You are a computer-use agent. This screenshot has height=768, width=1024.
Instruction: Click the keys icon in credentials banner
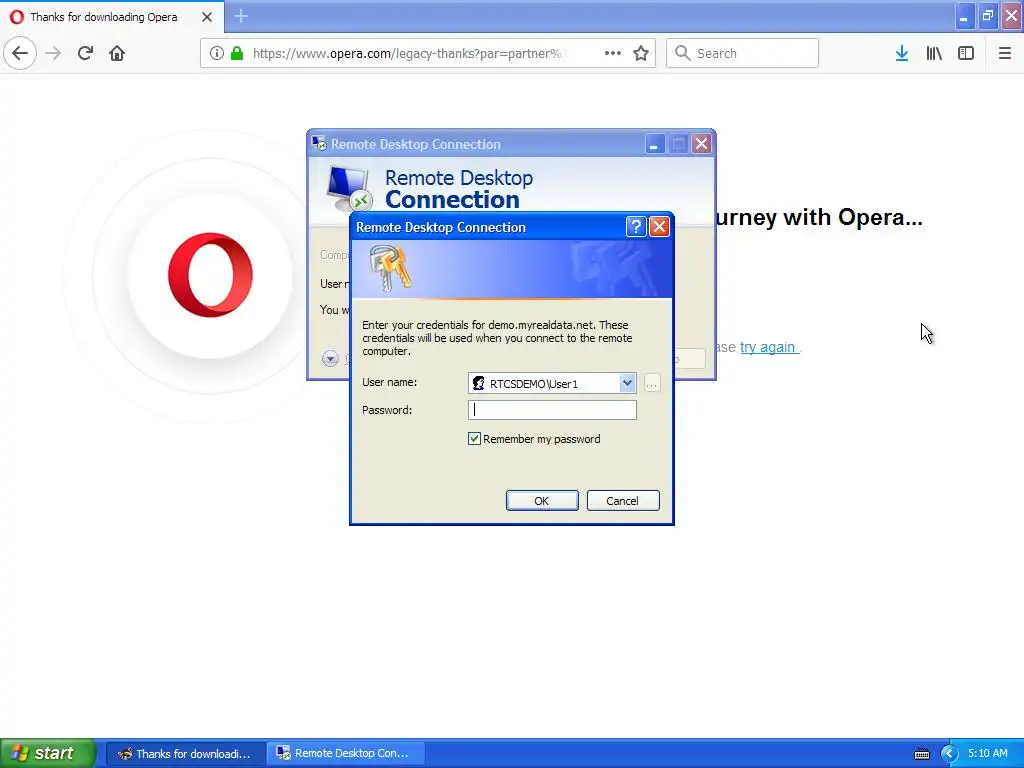(390, 268)
